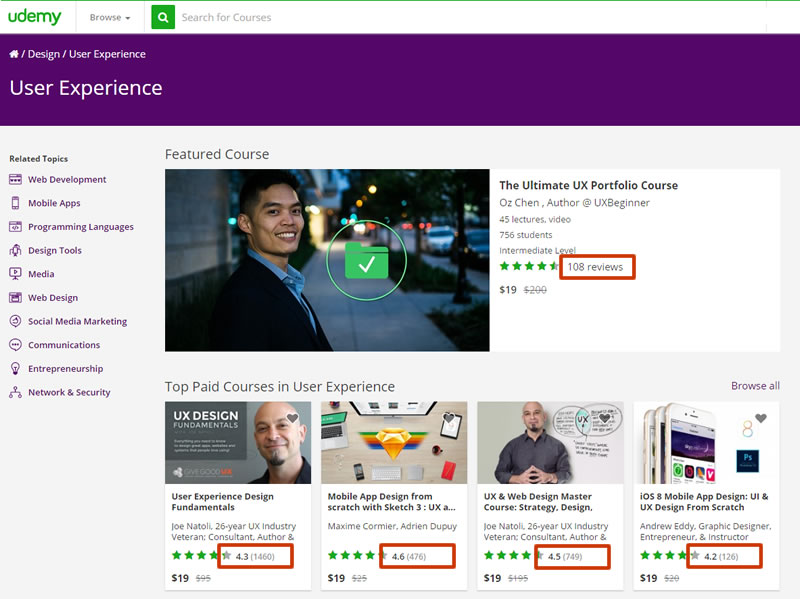This screenshot has width=800, height=599.
Task: Open the Mobile Apps related topic
Action: pos(54,203)
